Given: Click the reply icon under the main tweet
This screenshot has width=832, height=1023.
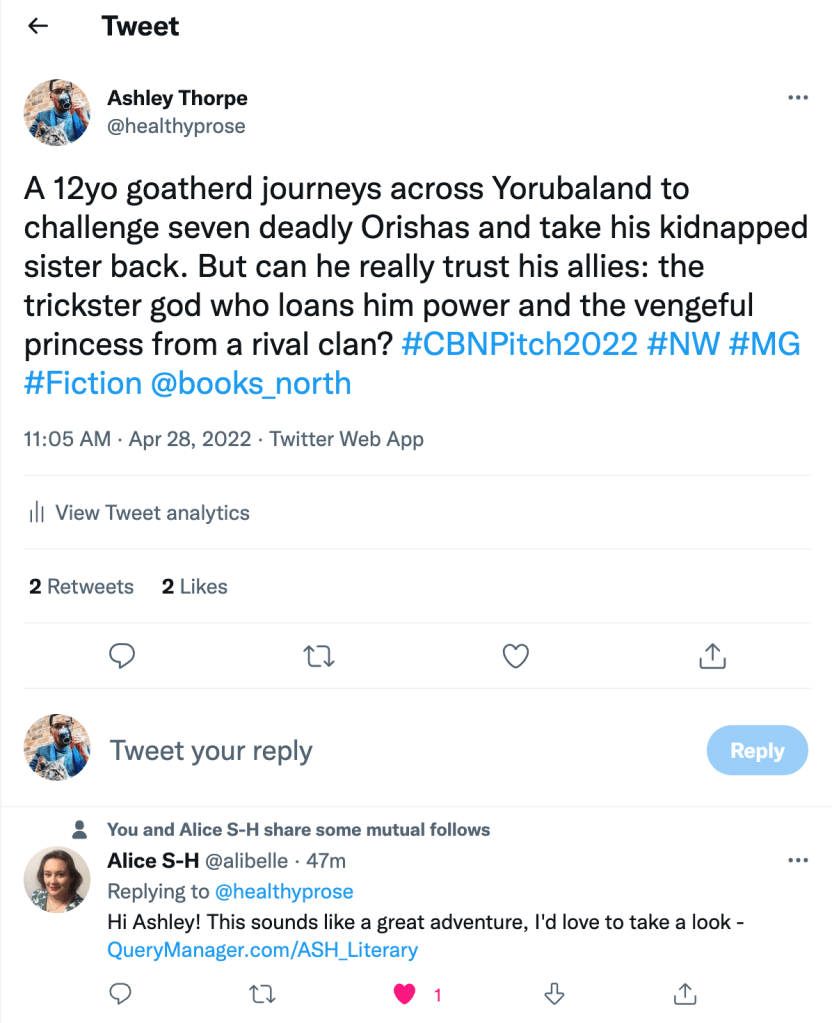Looking at the screenshot, I should tap(122, 656).
